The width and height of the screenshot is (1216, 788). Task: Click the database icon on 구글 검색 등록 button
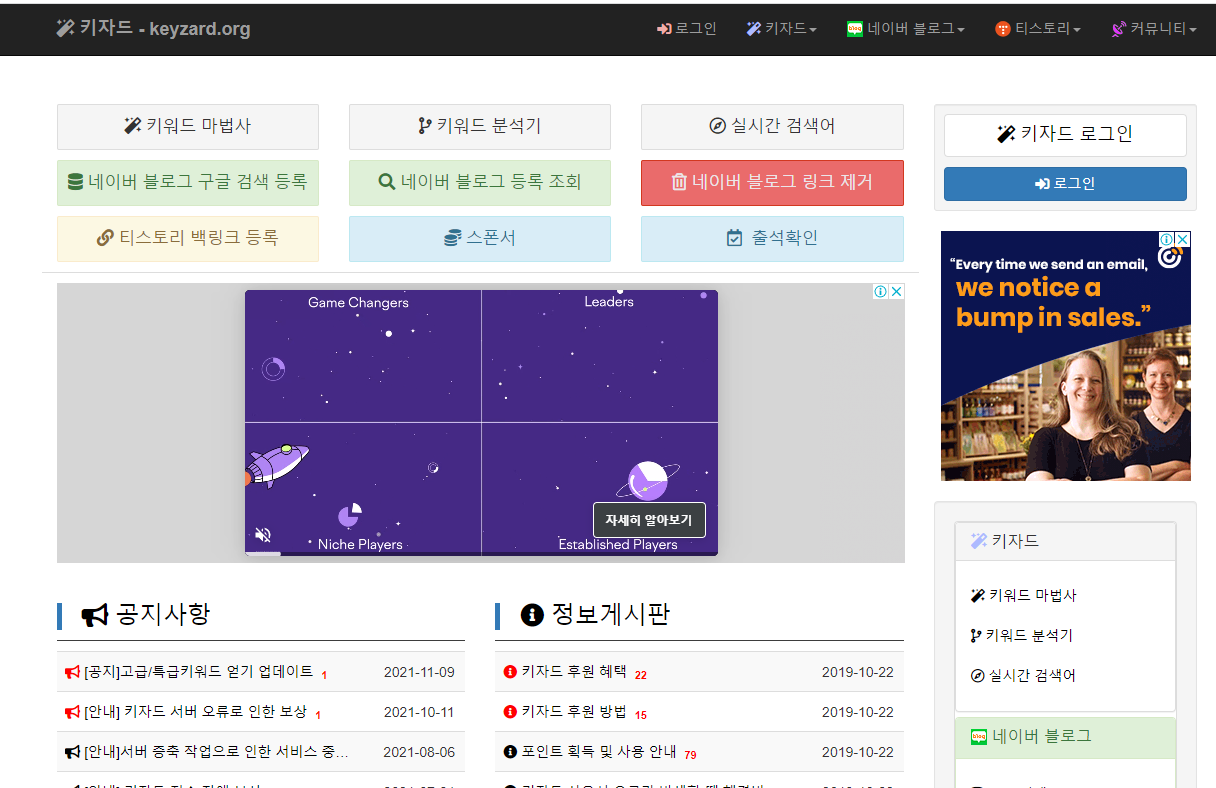click(x=75, y=183)
